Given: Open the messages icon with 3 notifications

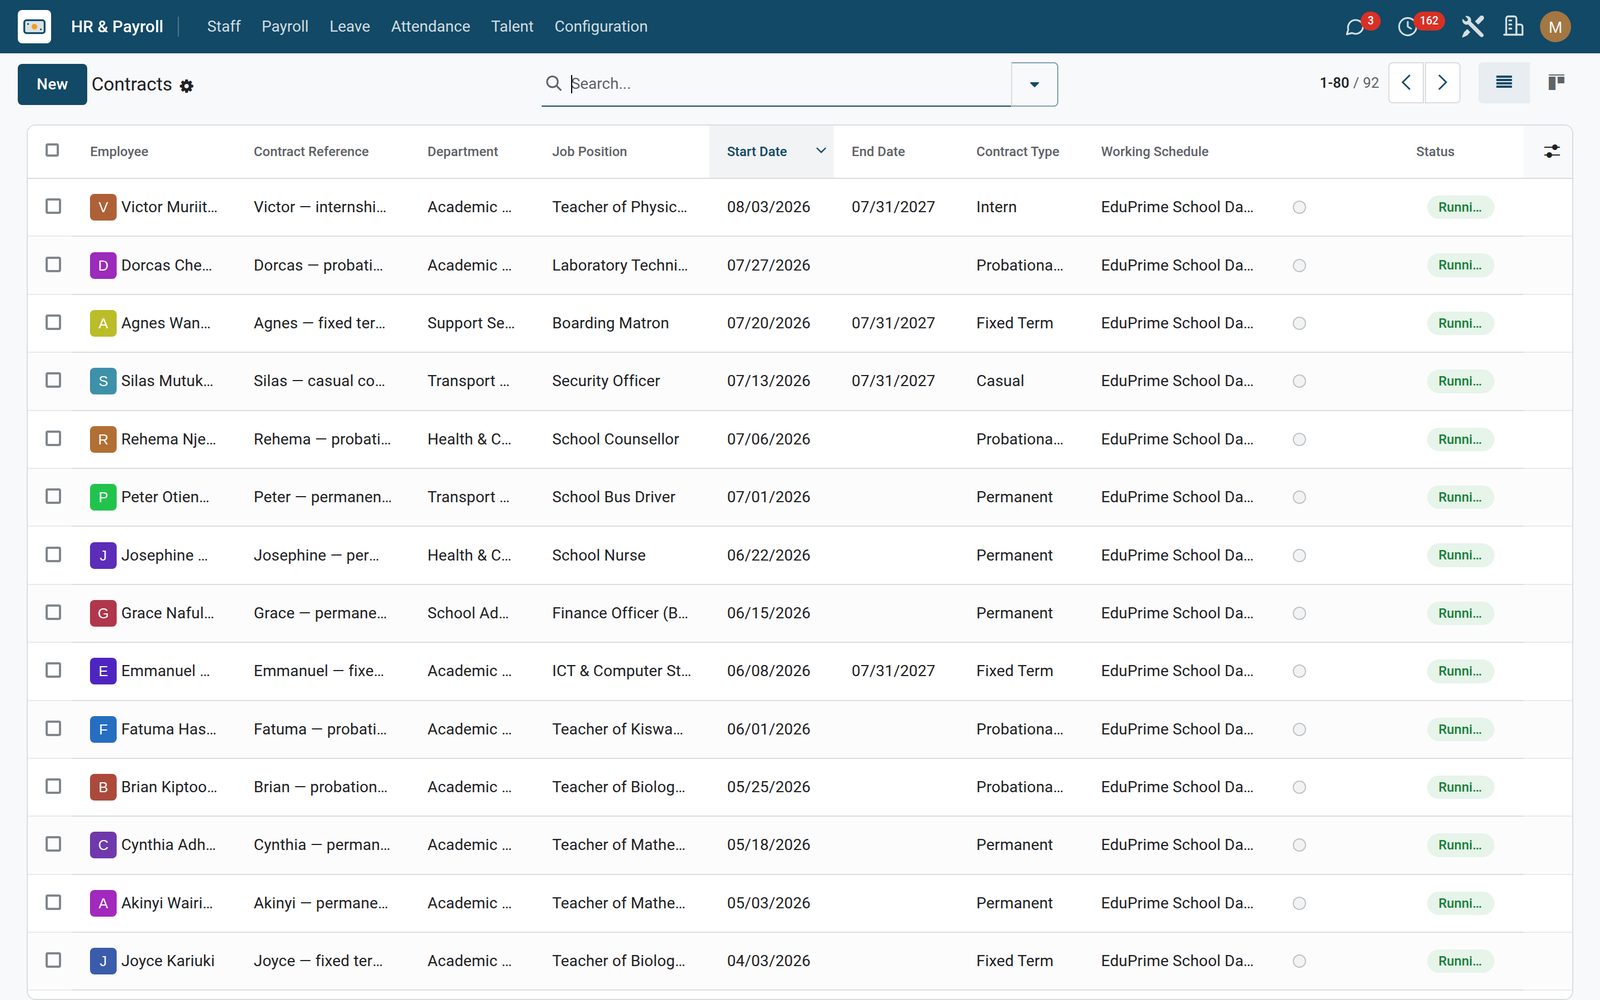Looking at the screenshot, I should click(1355, 27).
